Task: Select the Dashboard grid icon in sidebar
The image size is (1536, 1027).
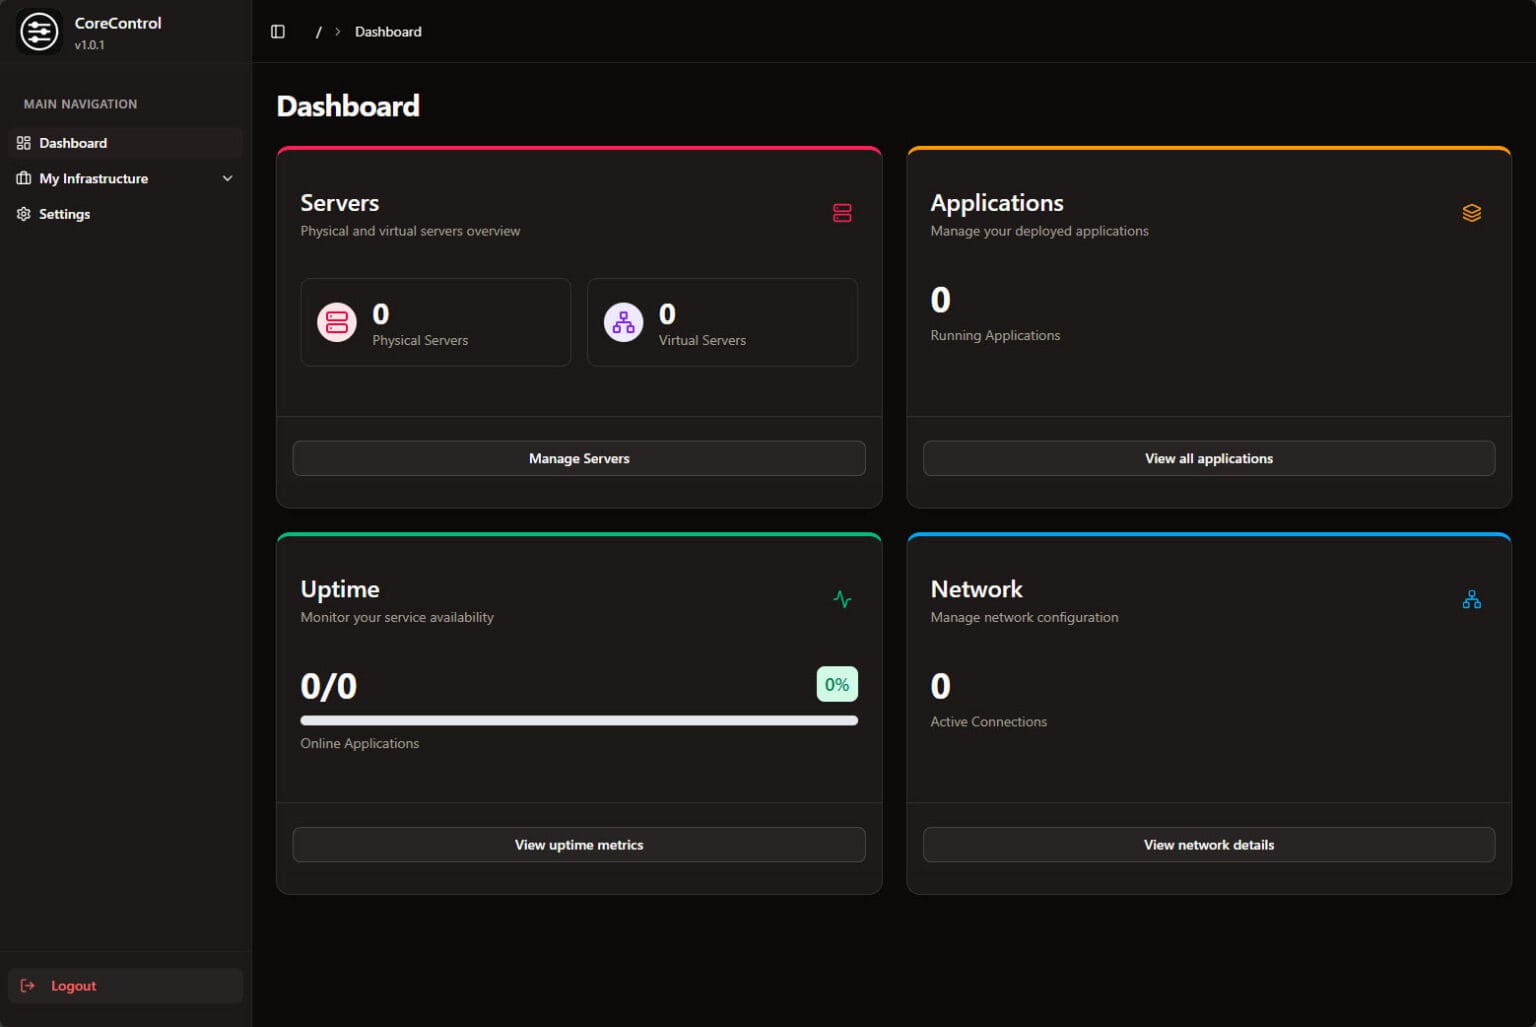Action: click(22, 142)
